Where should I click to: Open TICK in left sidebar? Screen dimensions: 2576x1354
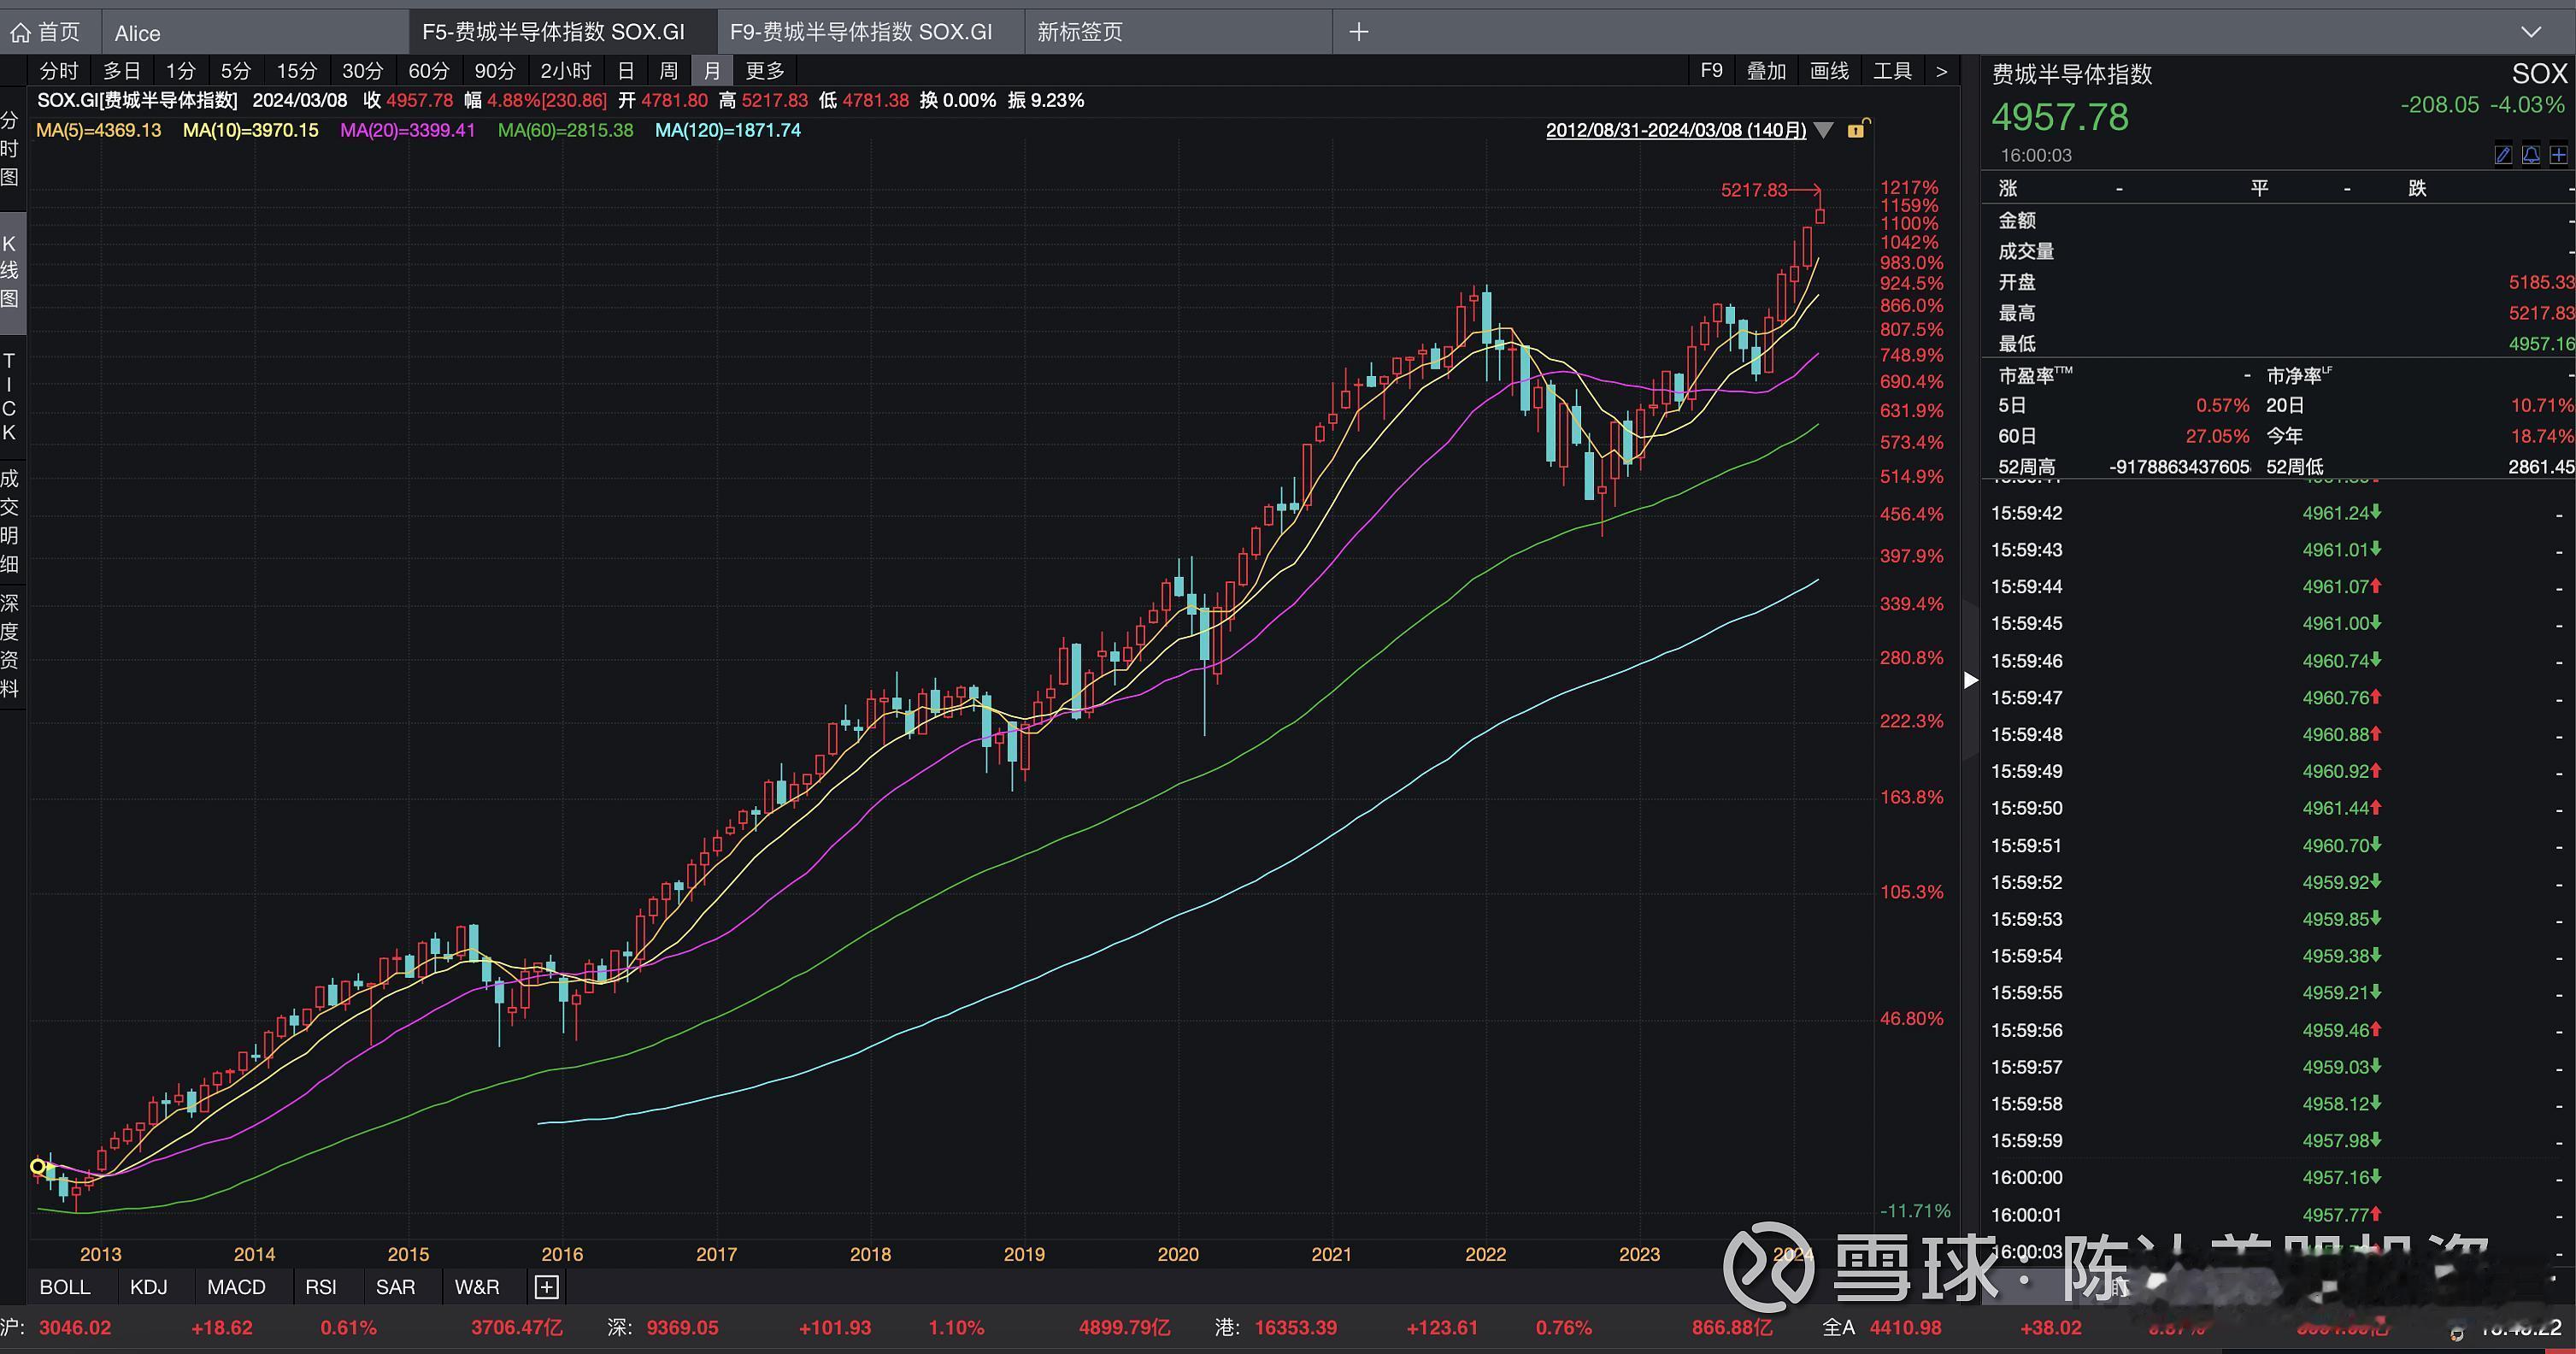(x=10, y=396)
